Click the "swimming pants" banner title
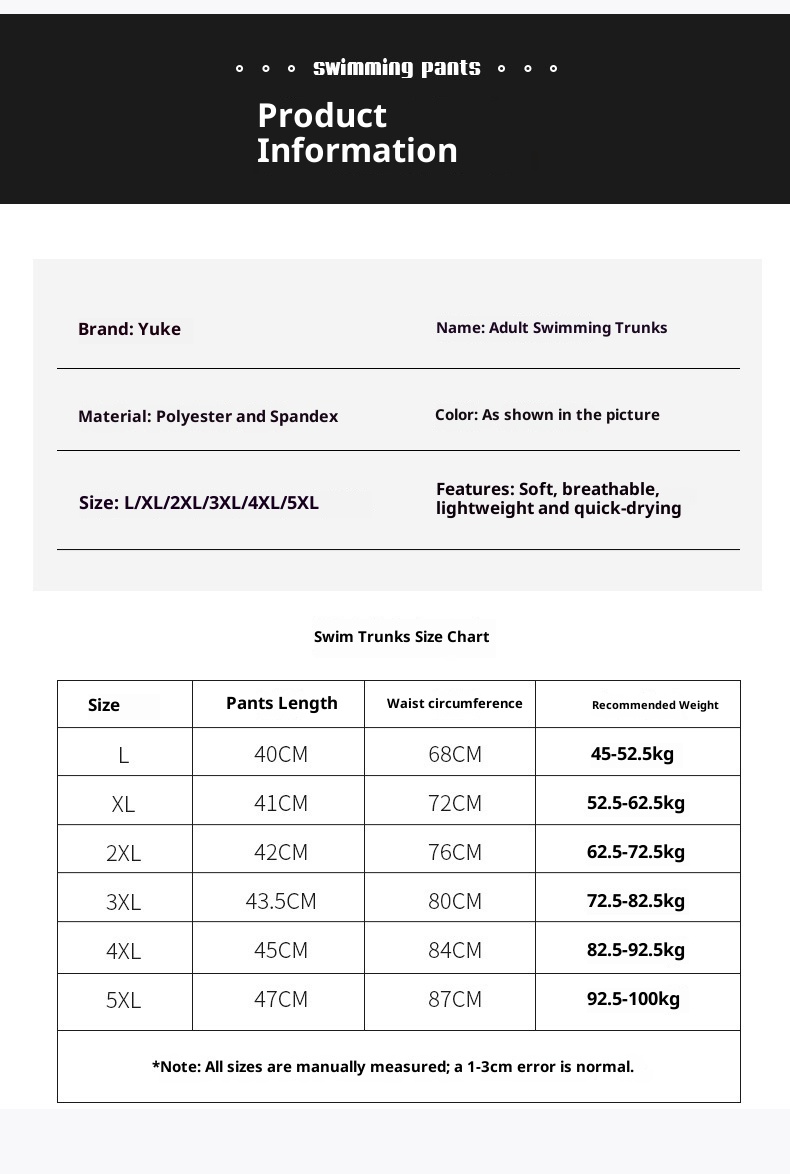The width and height of the screenshot is (790, 1174). coord(396,68)
